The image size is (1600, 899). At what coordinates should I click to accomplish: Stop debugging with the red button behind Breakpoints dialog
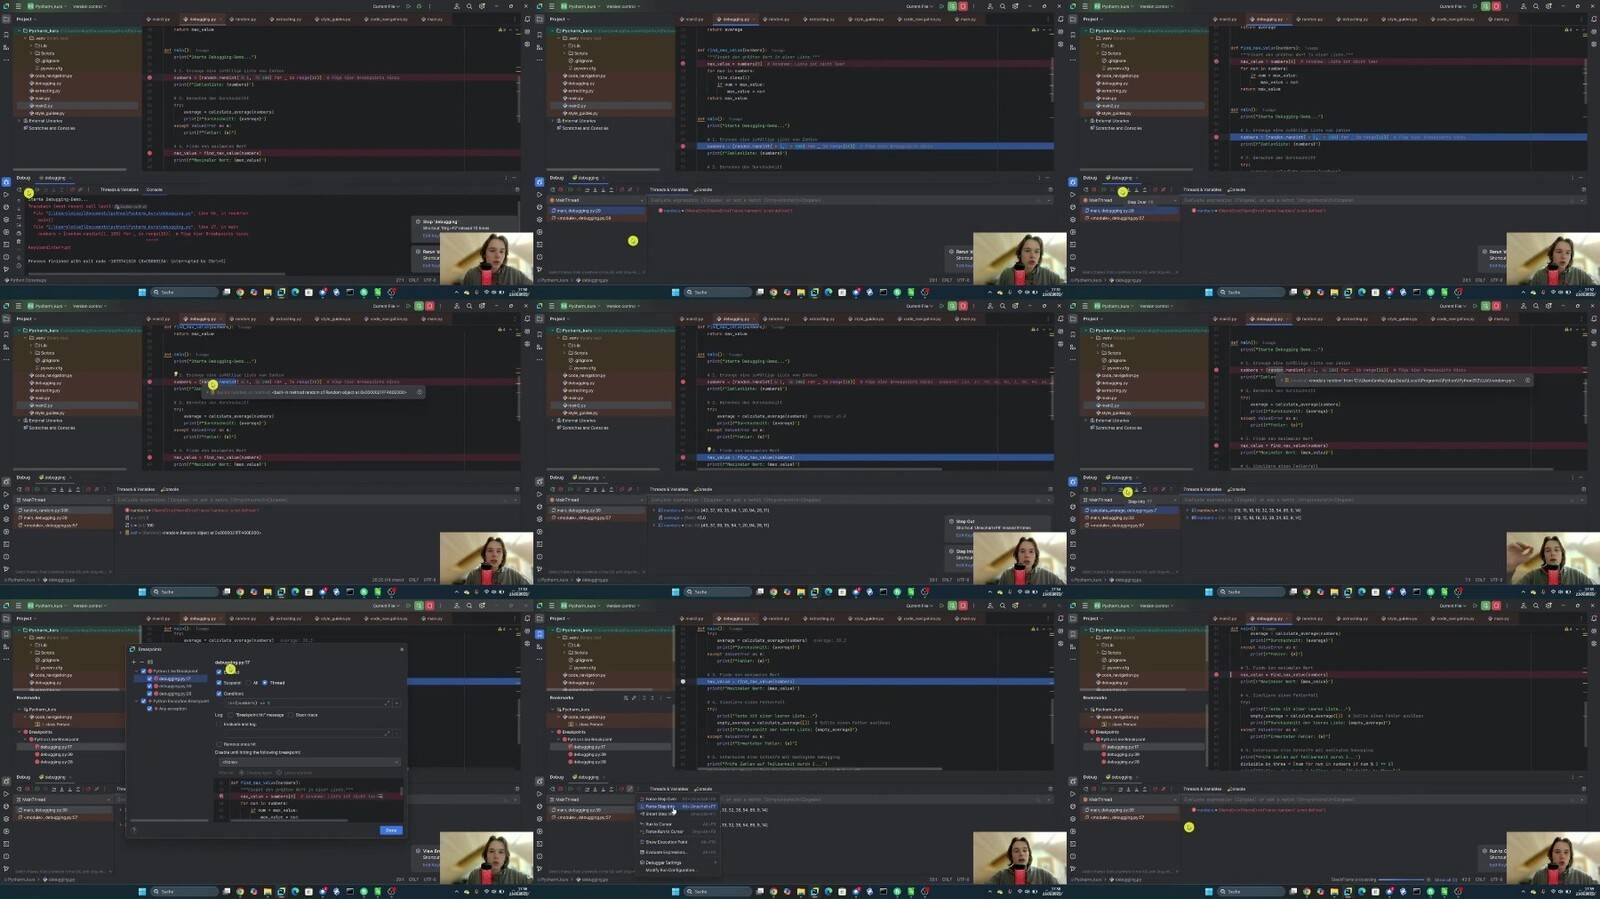pos(430,606)
